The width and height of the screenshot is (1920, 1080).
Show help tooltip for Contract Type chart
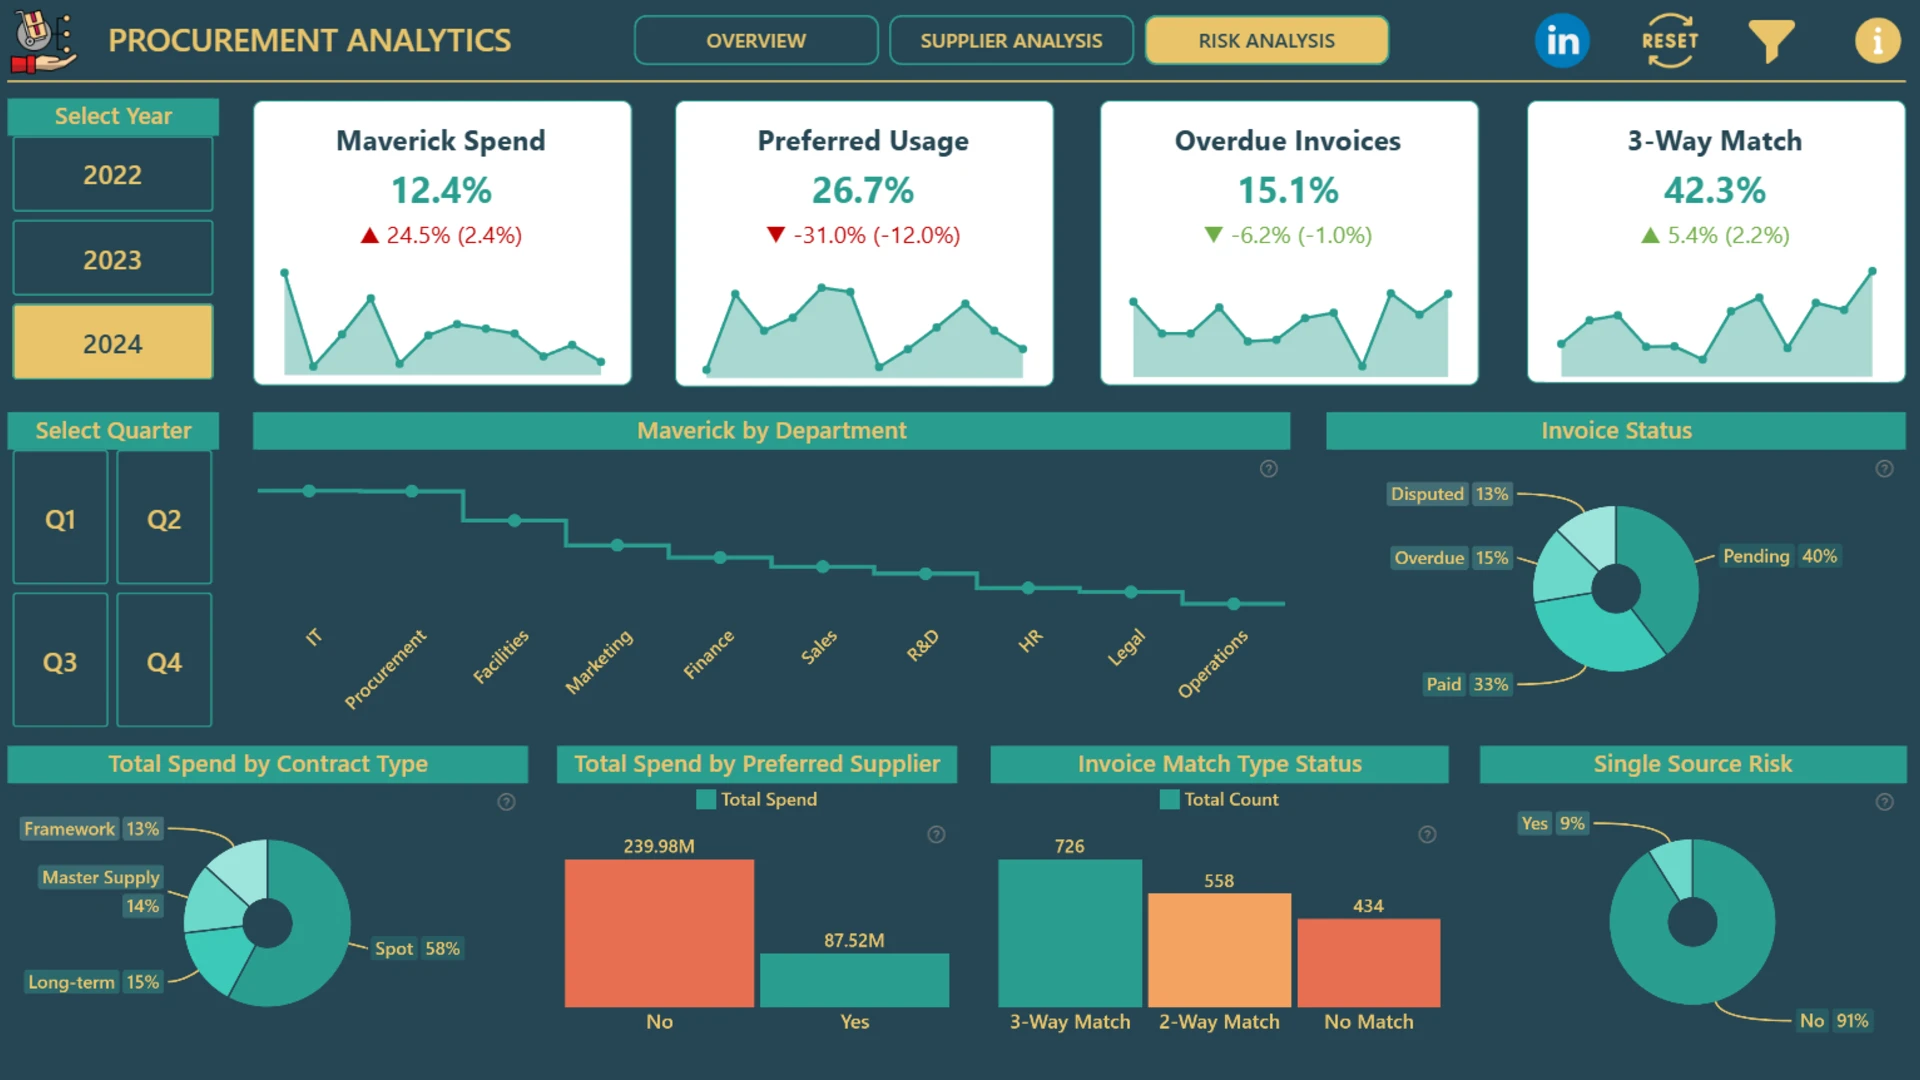[x=507, y=802]
